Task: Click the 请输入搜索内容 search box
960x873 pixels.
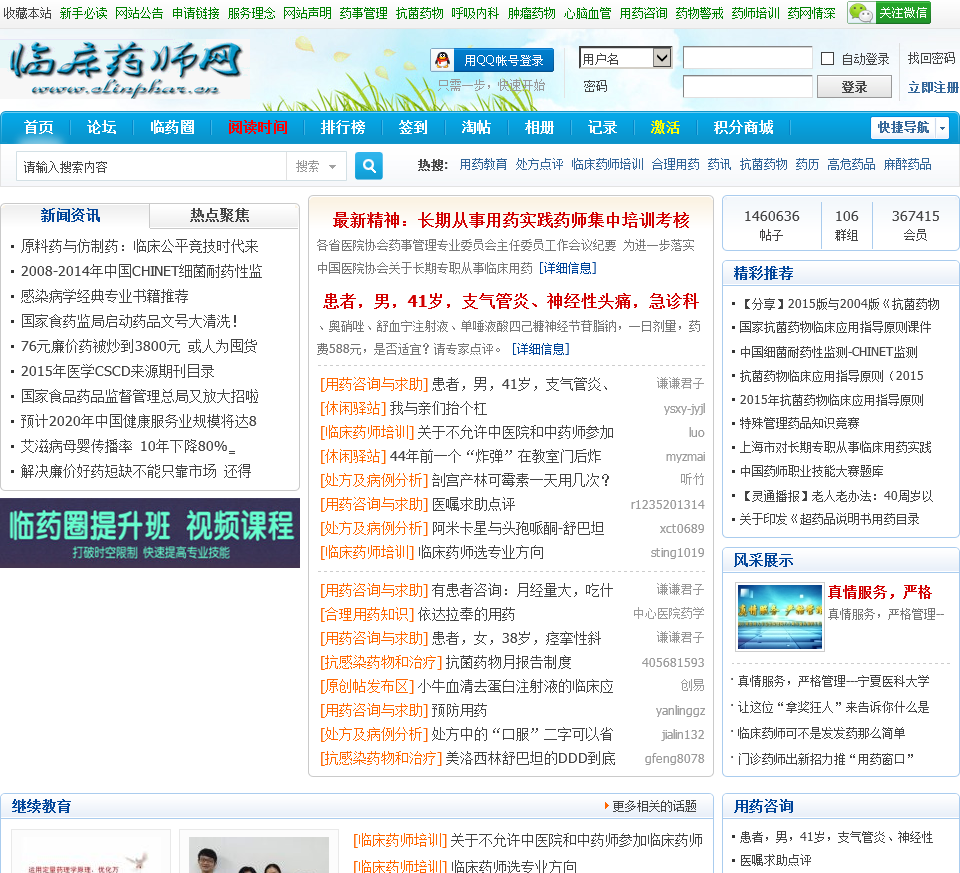Action: pyautogui.click(x=151, y=167)
